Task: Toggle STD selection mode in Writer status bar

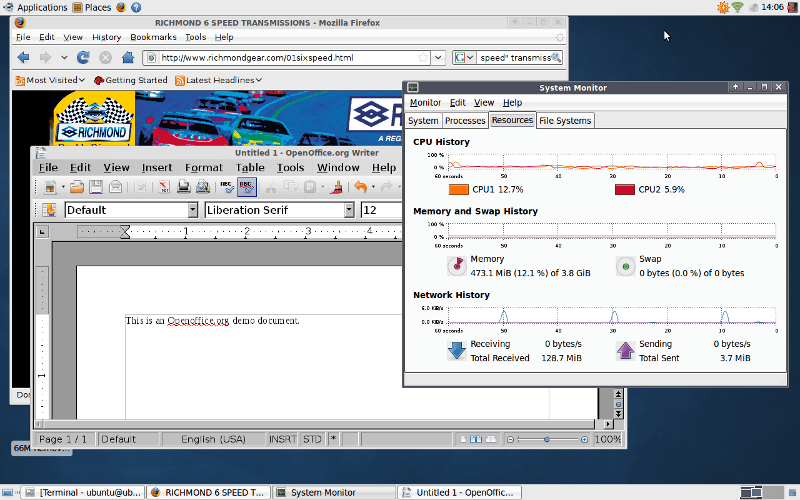Action: click(312, 439)
